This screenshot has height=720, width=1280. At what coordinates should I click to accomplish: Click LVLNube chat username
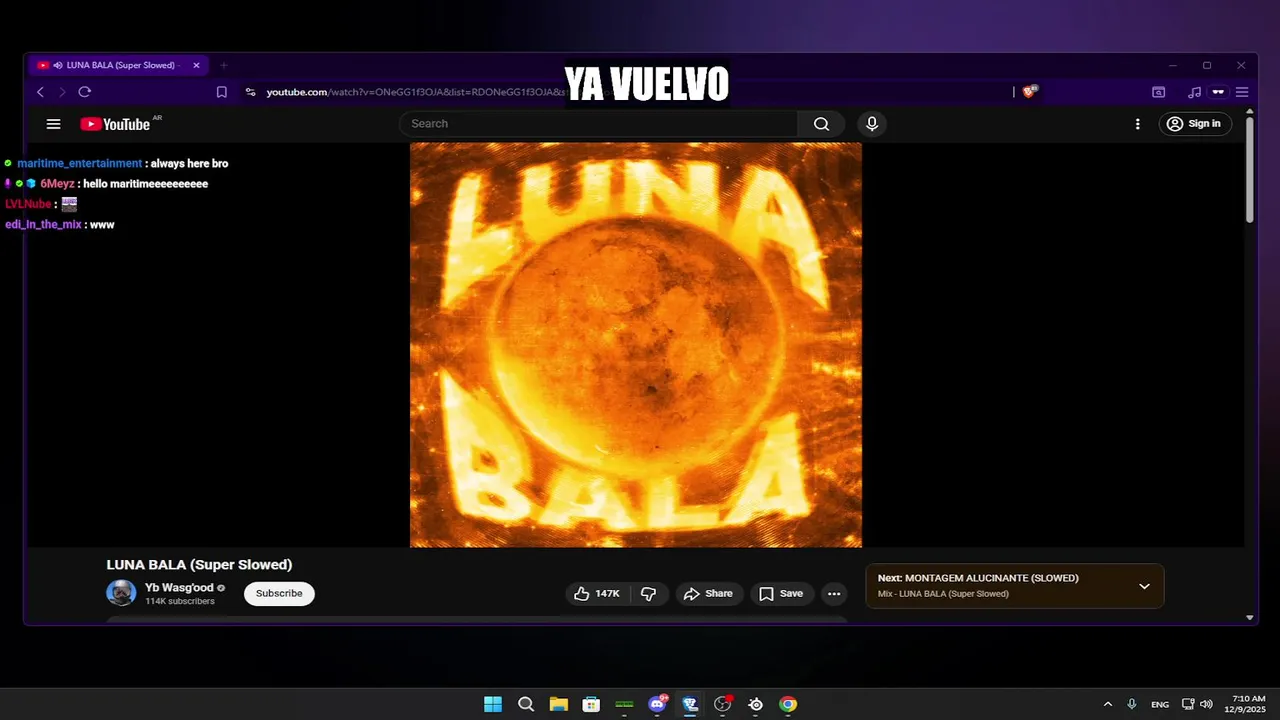[x=28, y=204]
